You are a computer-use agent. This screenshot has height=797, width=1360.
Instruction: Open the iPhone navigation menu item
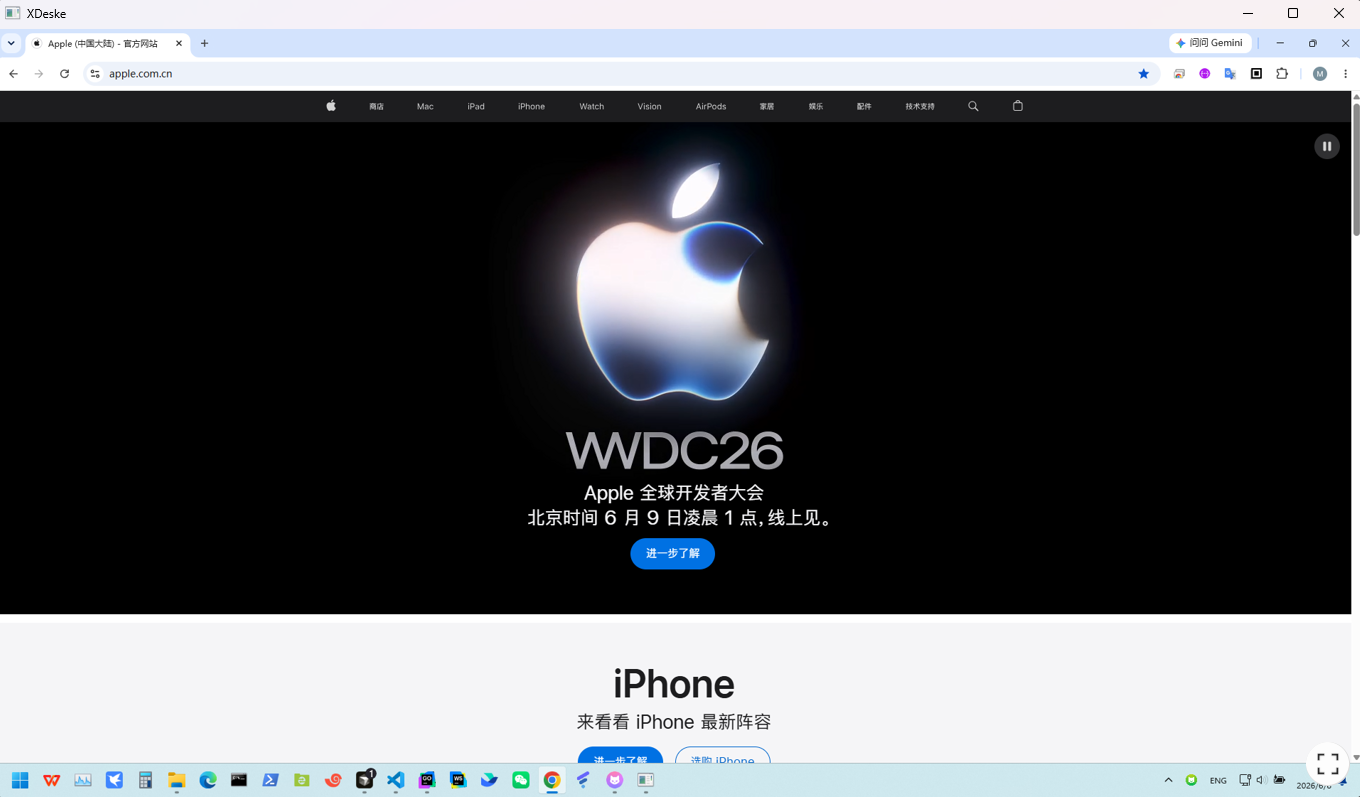pyautogui.click(x=531, y=106)
